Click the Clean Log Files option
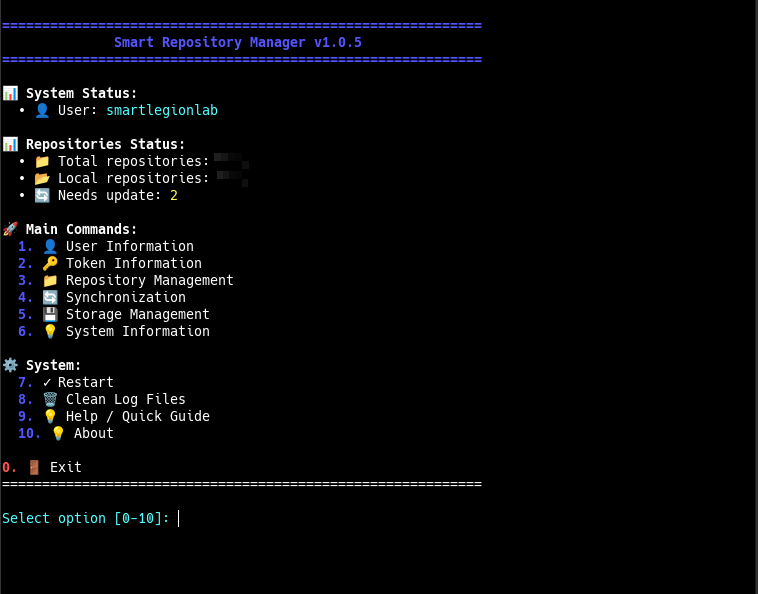The height and width of the screenshot is (594, 758). 126,399
